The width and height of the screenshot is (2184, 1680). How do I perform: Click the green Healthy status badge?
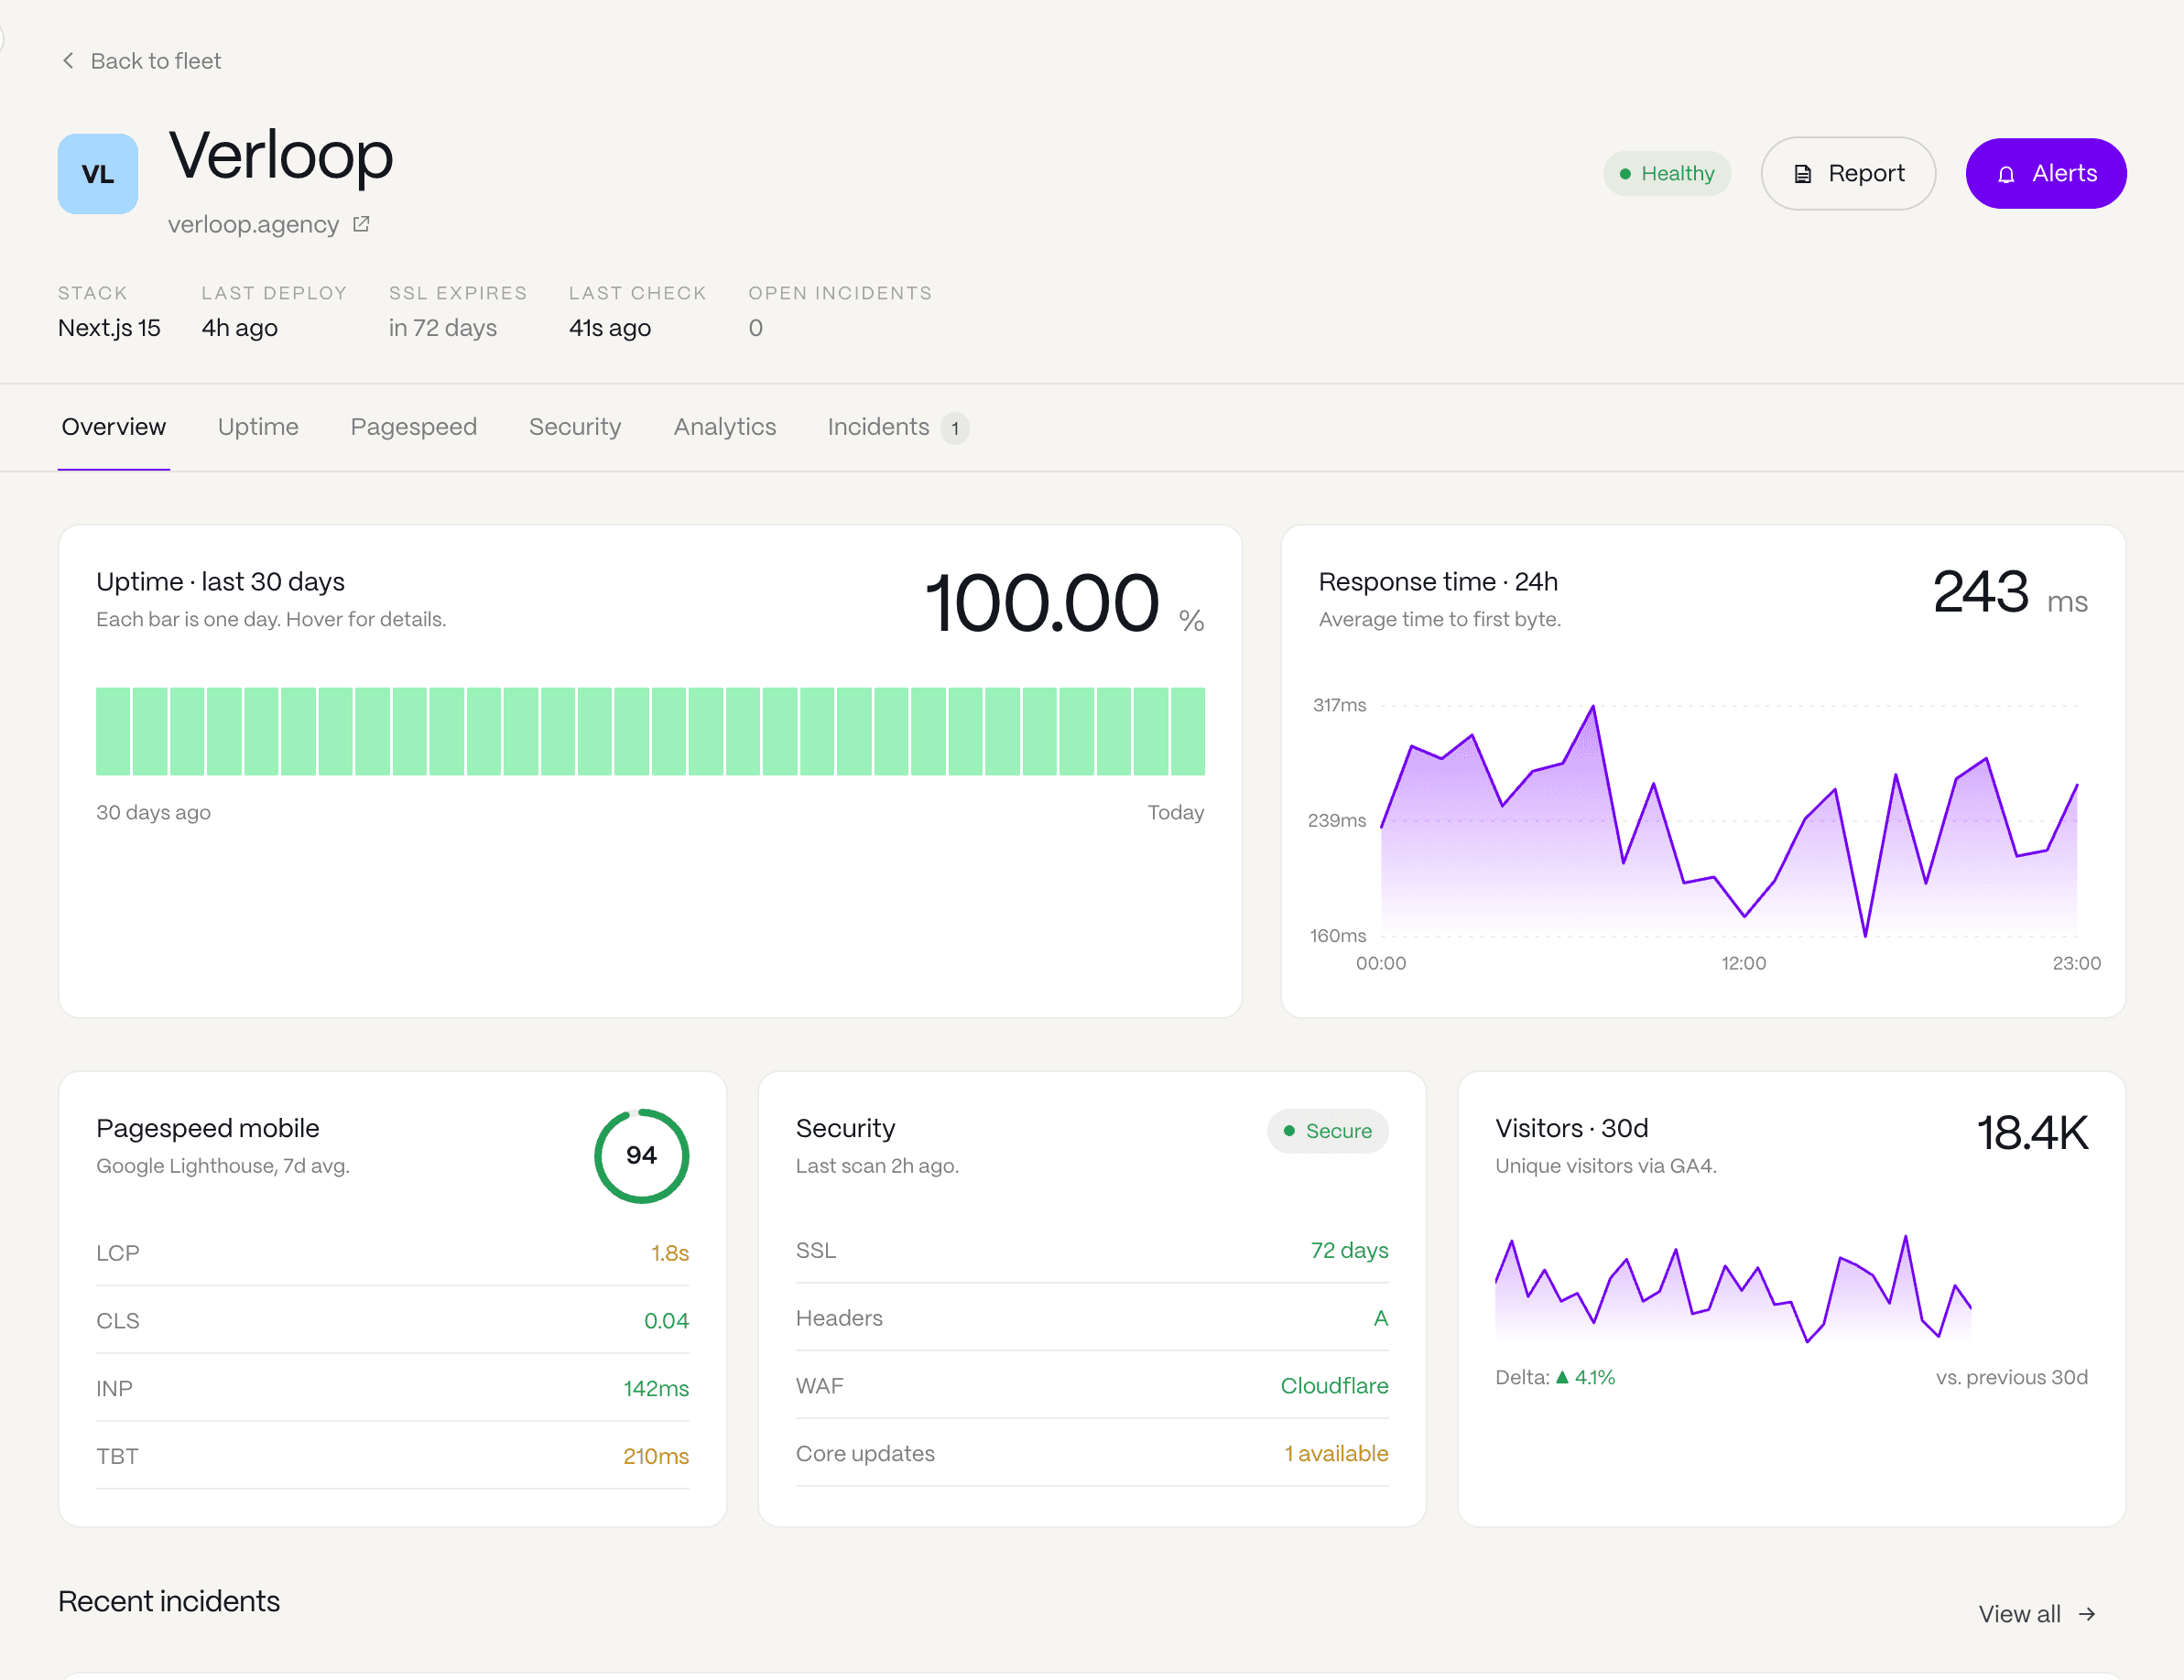[1667, 174]
